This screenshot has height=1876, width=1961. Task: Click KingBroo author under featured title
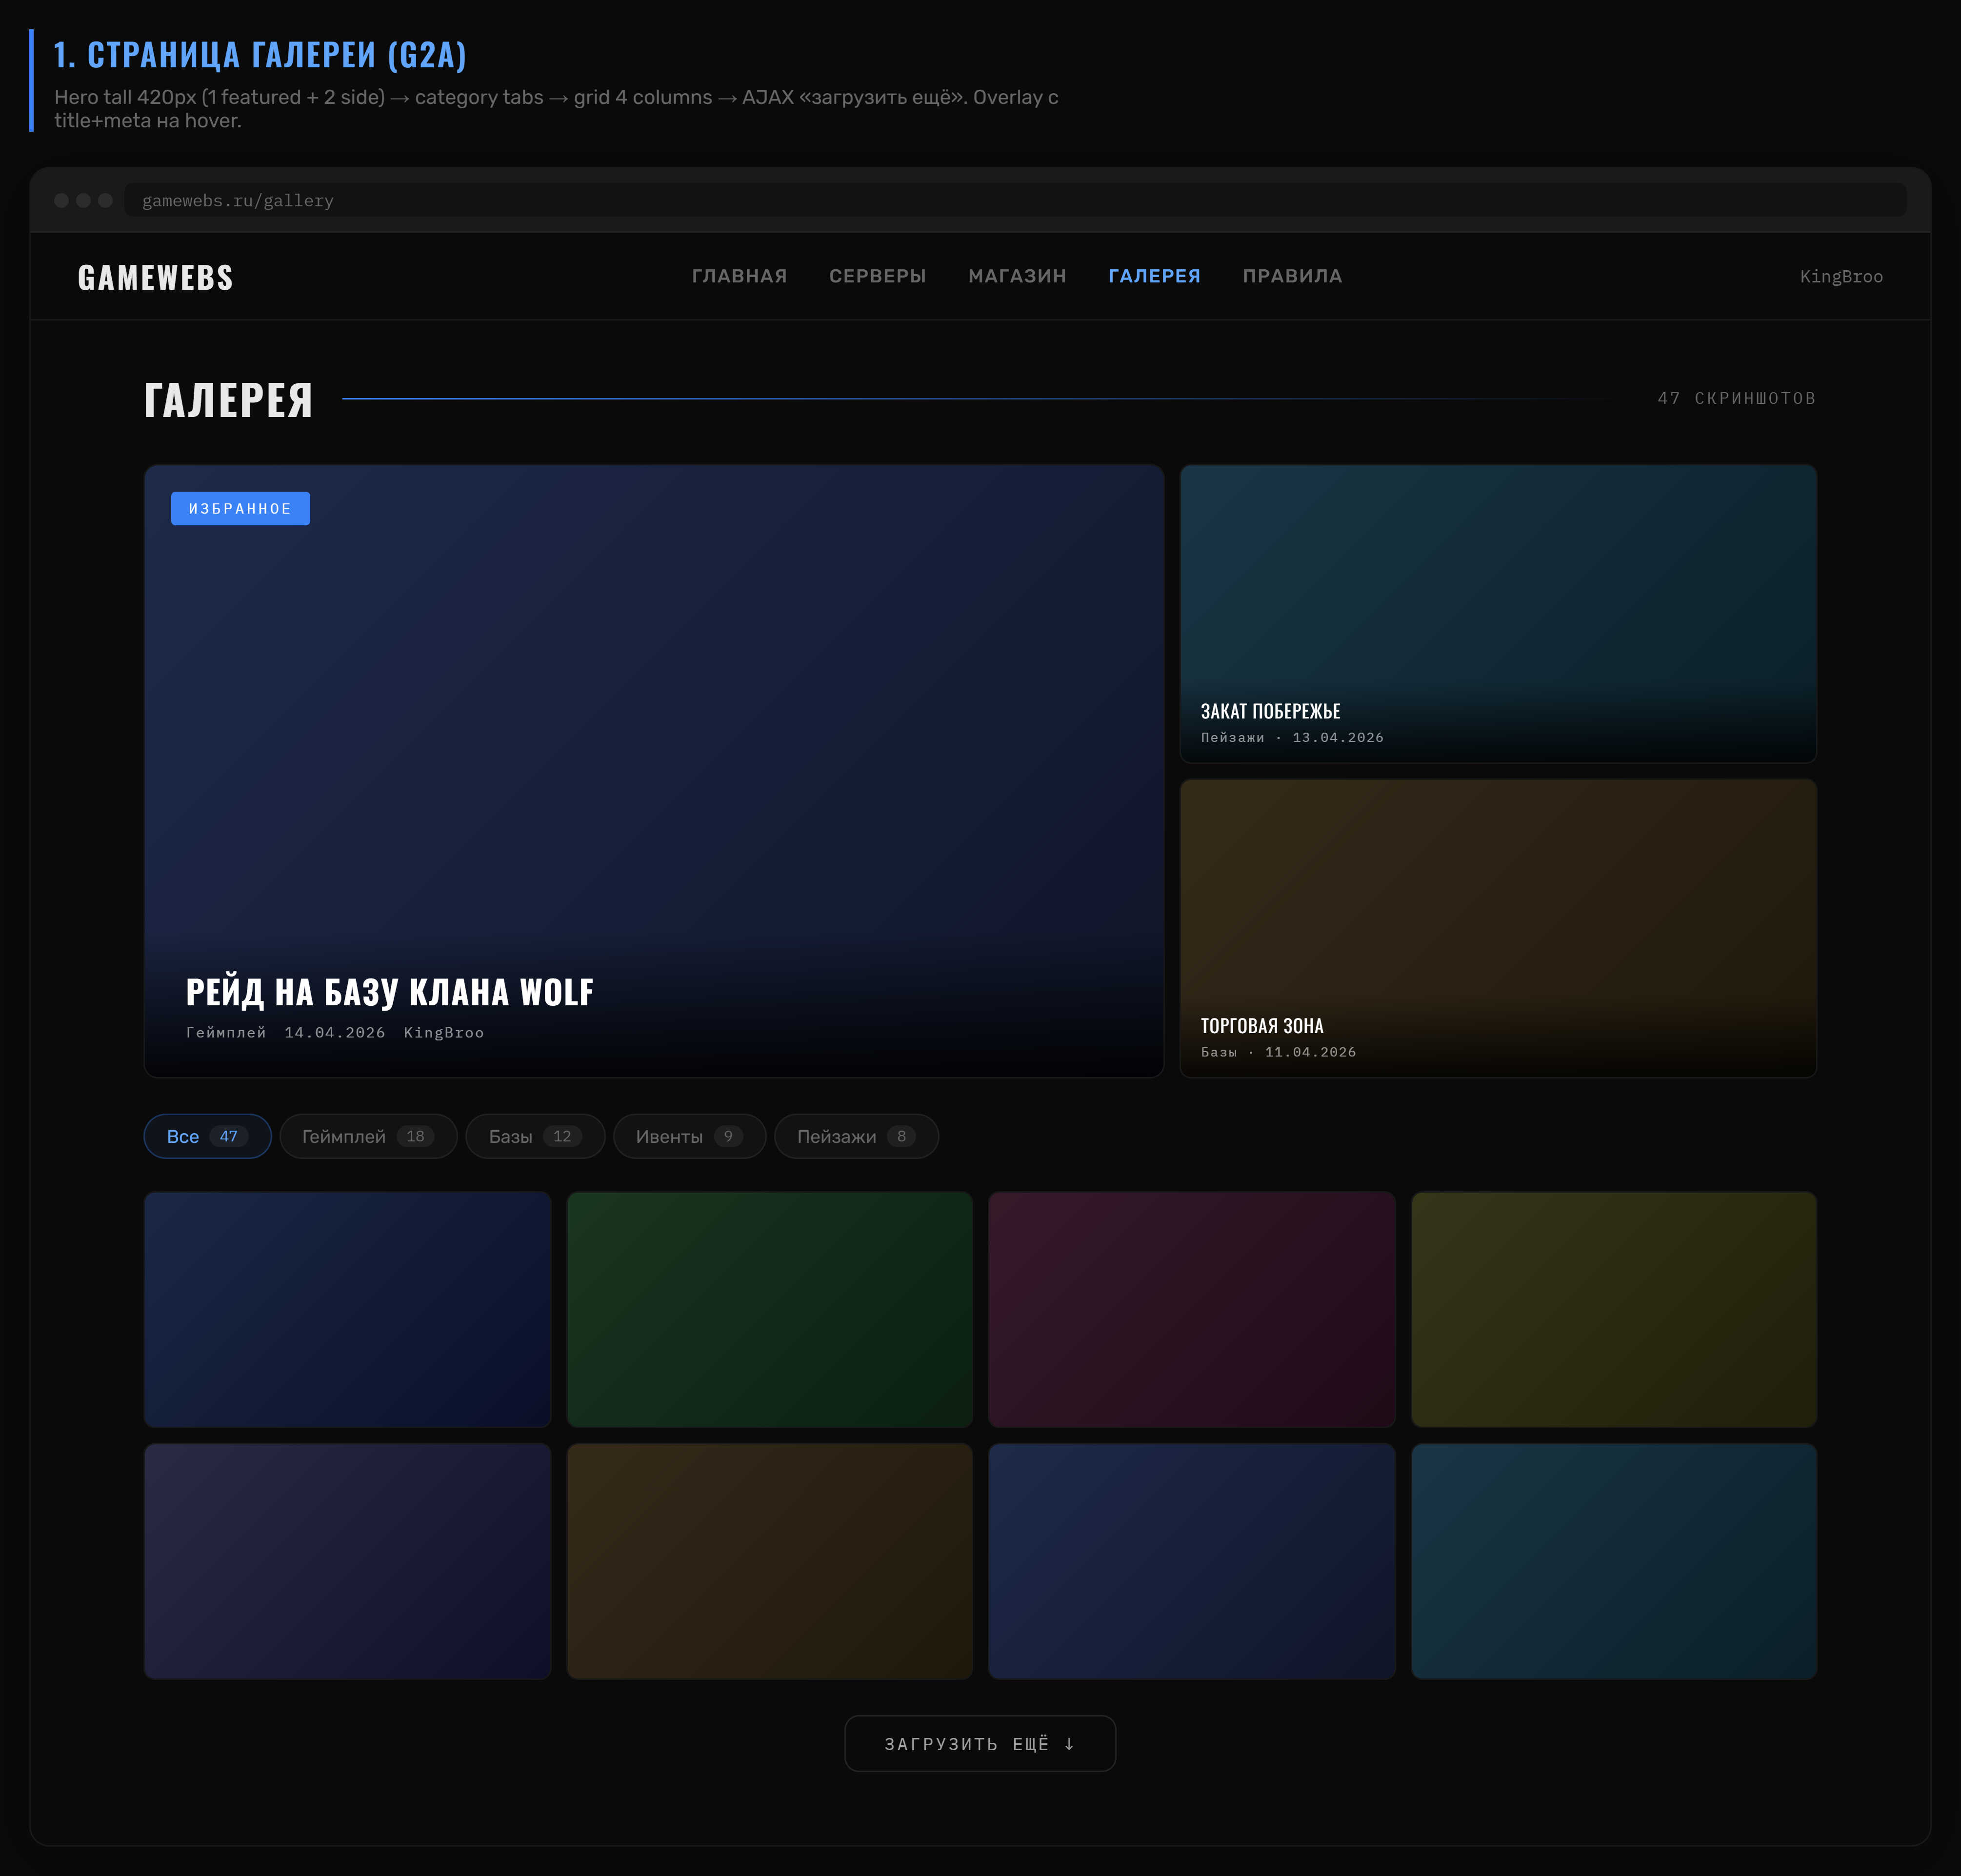443,1032
